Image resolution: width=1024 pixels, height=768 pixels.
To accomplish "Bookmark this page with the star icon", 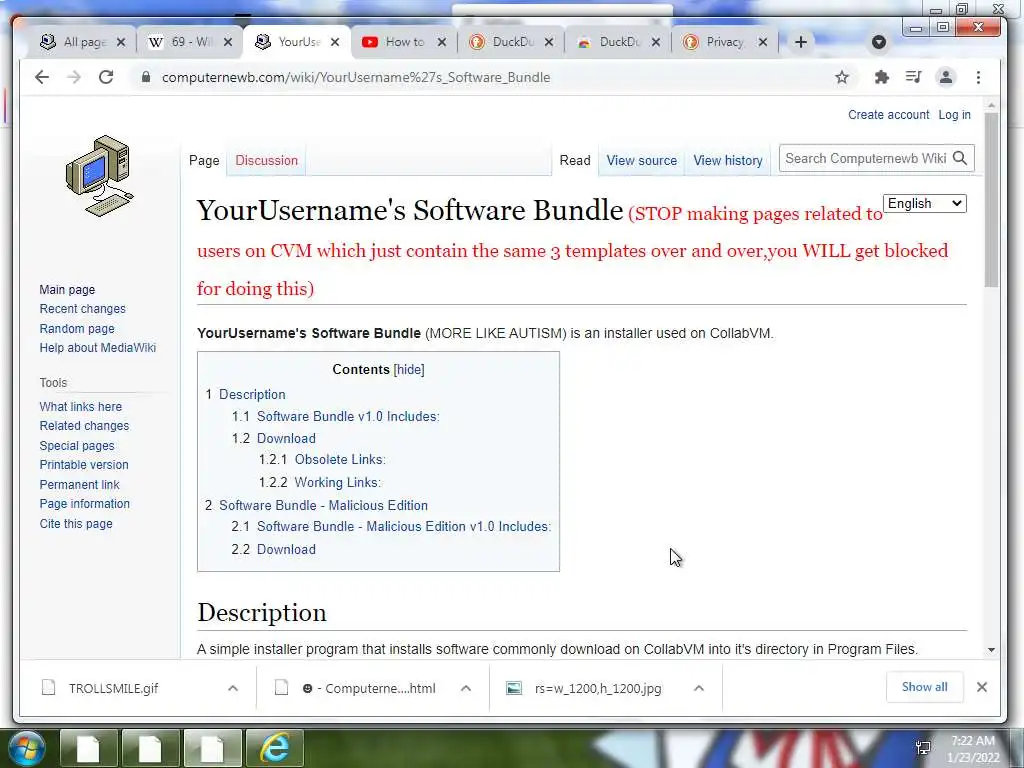I will click(x=842, y=77).
